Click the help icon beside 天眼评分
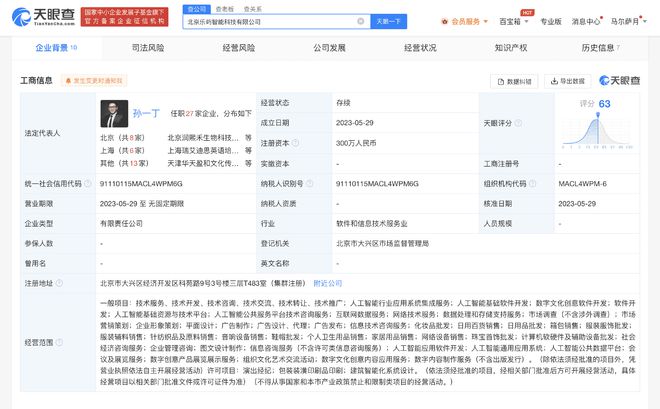Screen dimensions: 660x409 coord(518,123)
